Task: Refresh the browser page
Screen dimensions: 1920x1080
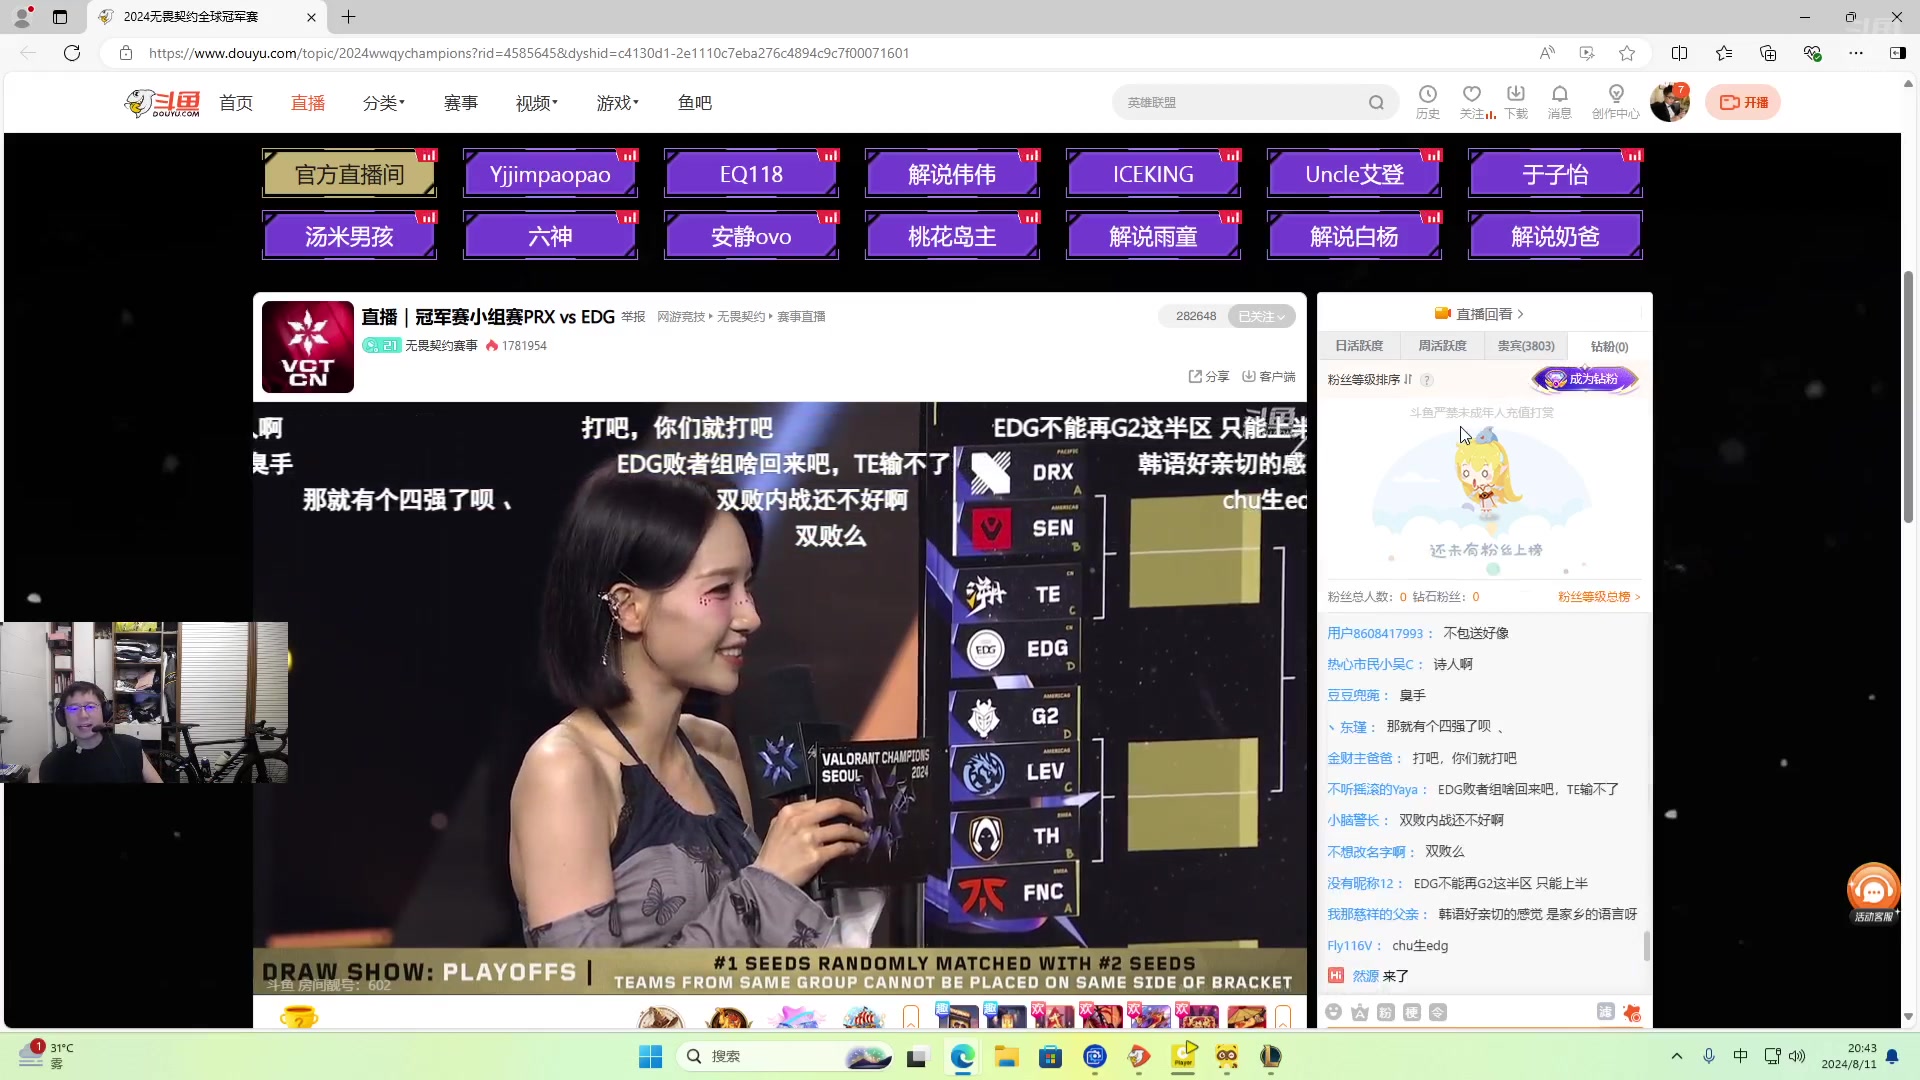Action: (72, 53)
